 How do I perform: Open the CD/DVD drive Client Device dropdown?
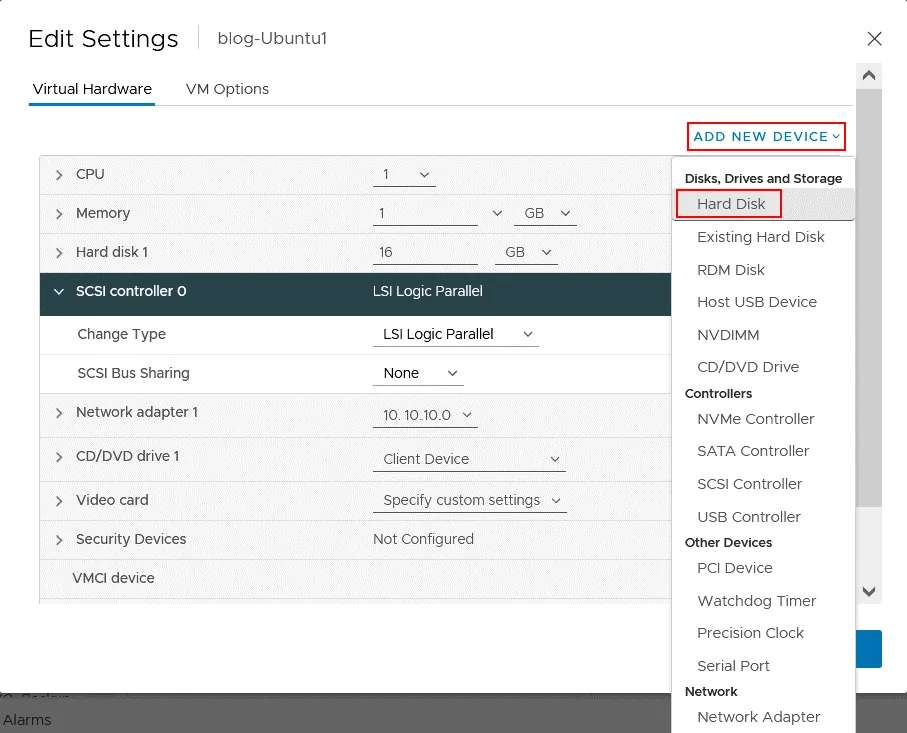tap(468, 459)
